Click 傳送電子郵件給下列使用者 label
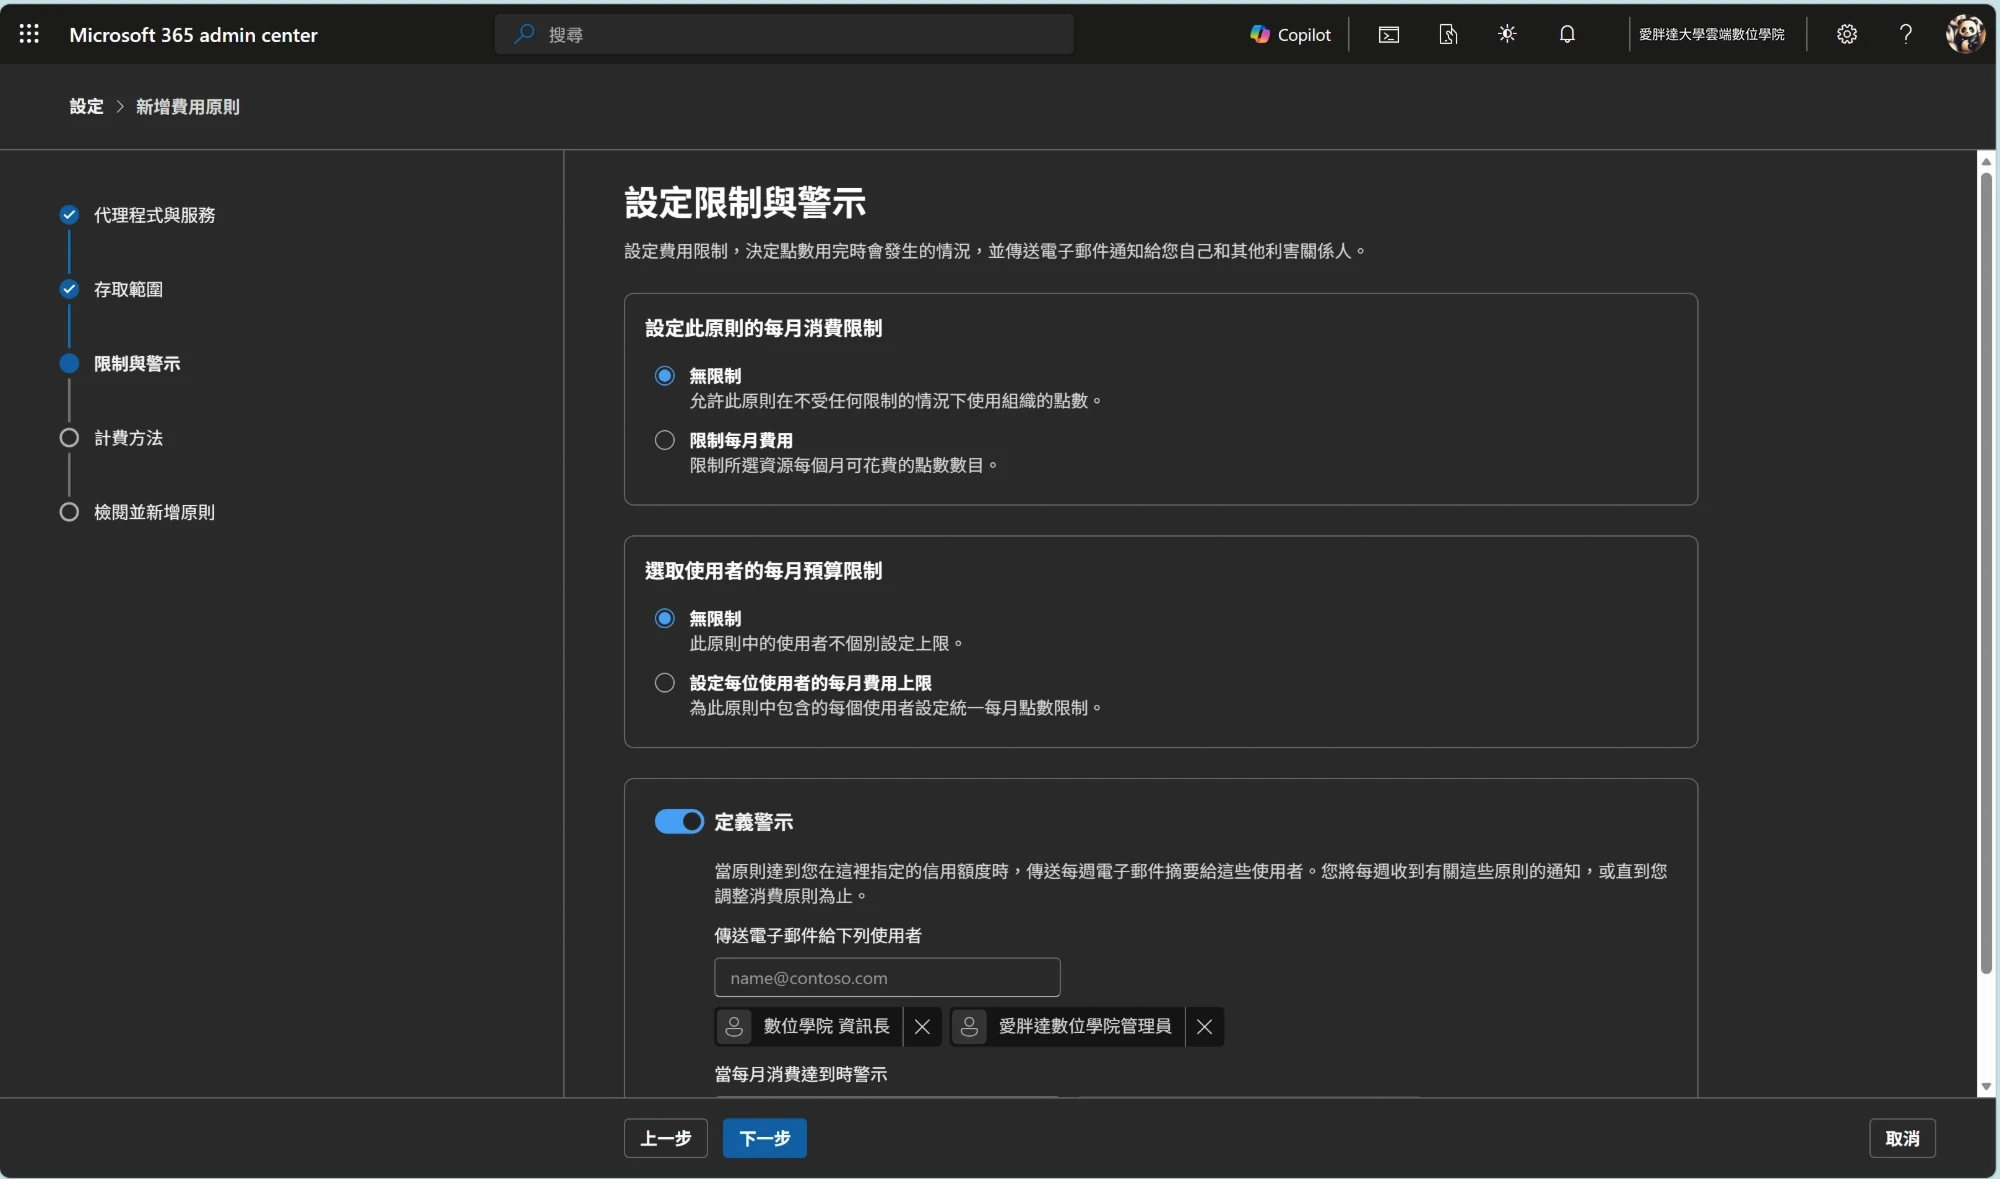The width and height of the screenshot is (2000, 1179). click(x=818, y=935)
